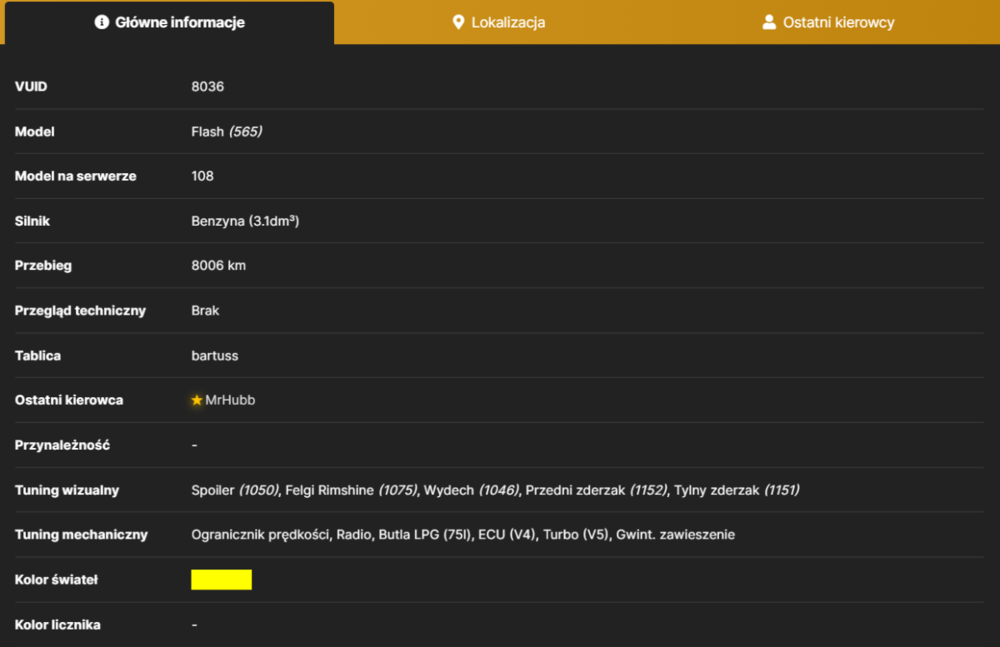The height and width of the screenshot is (647, 1000).
Task: Click the gold star next to MrHubb
Action: 196,400
